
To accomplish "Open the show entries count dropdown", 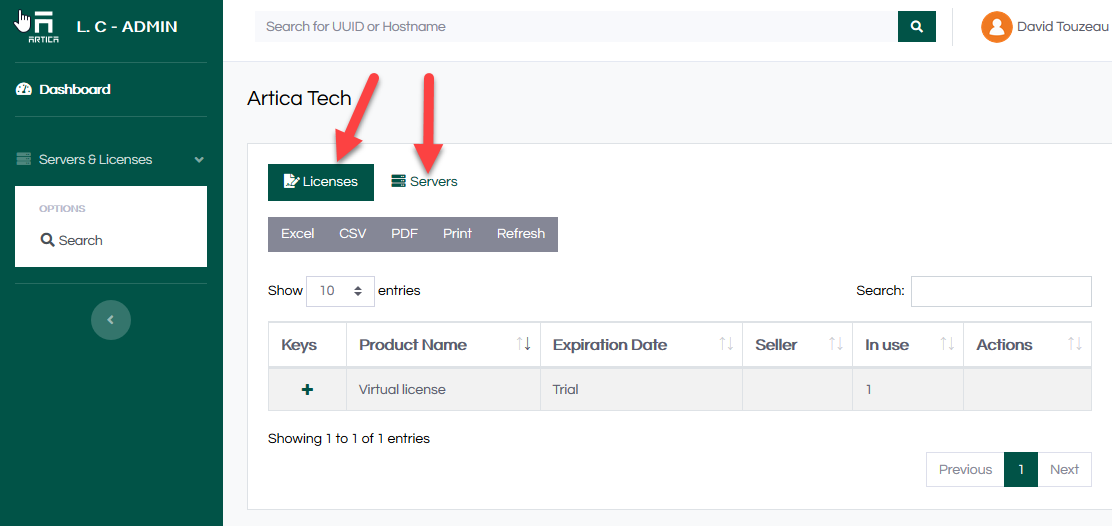I will click(340, 291).
